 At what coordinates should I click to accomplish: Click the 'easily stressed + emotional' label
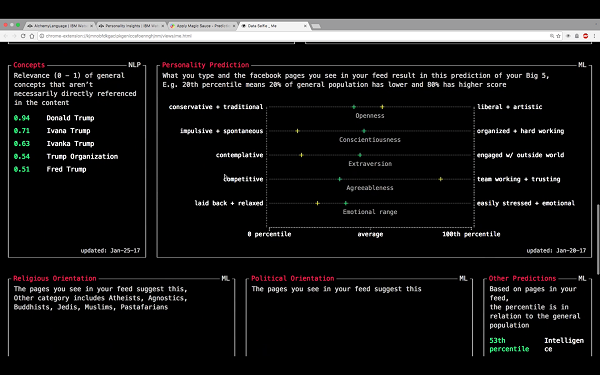(x=526, y=203)
